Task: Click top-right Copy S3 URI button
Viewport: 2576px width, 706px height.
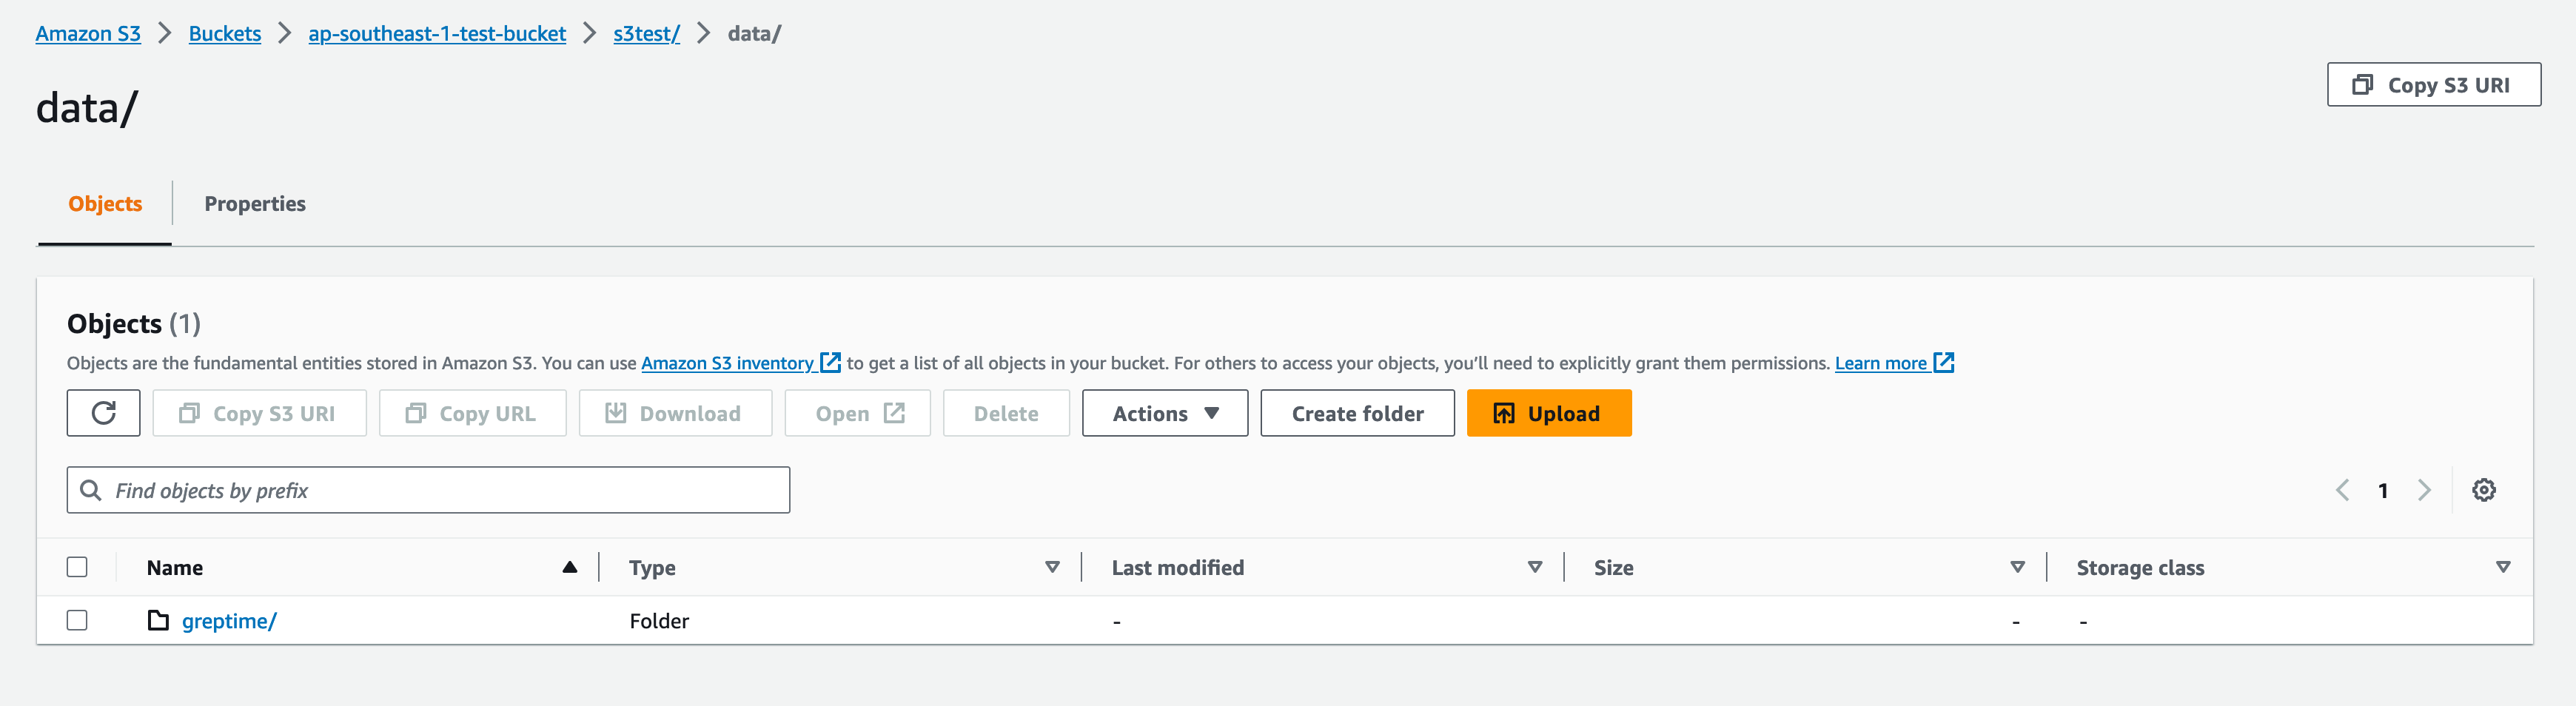Action: click(x=2433, y=85)
